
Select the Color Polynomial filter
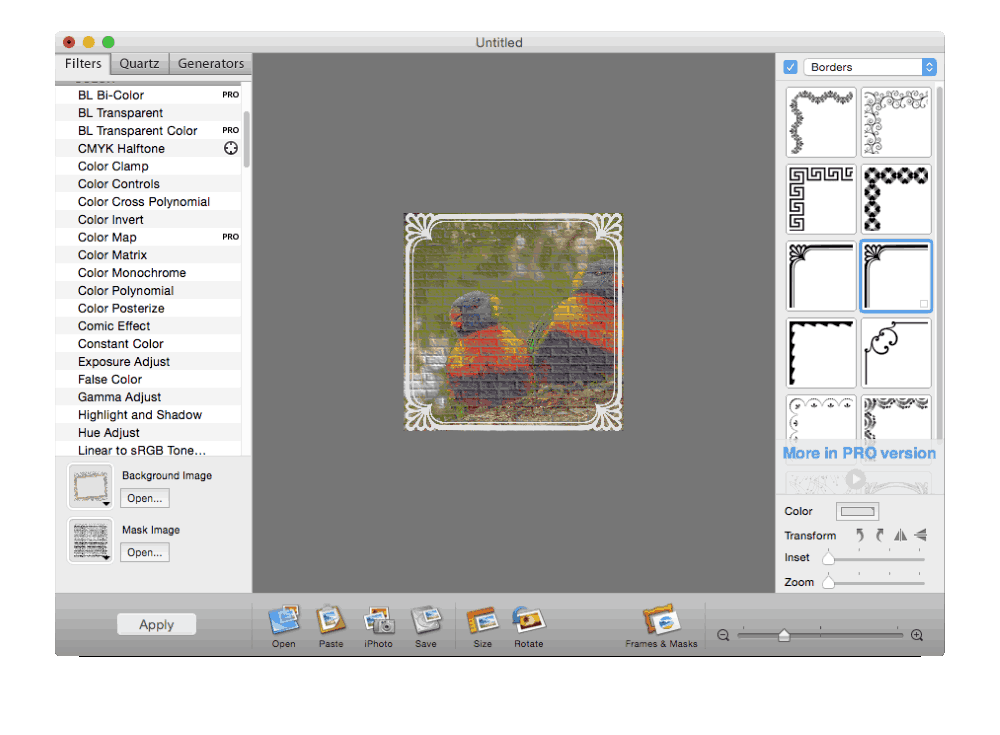(148, 291)
